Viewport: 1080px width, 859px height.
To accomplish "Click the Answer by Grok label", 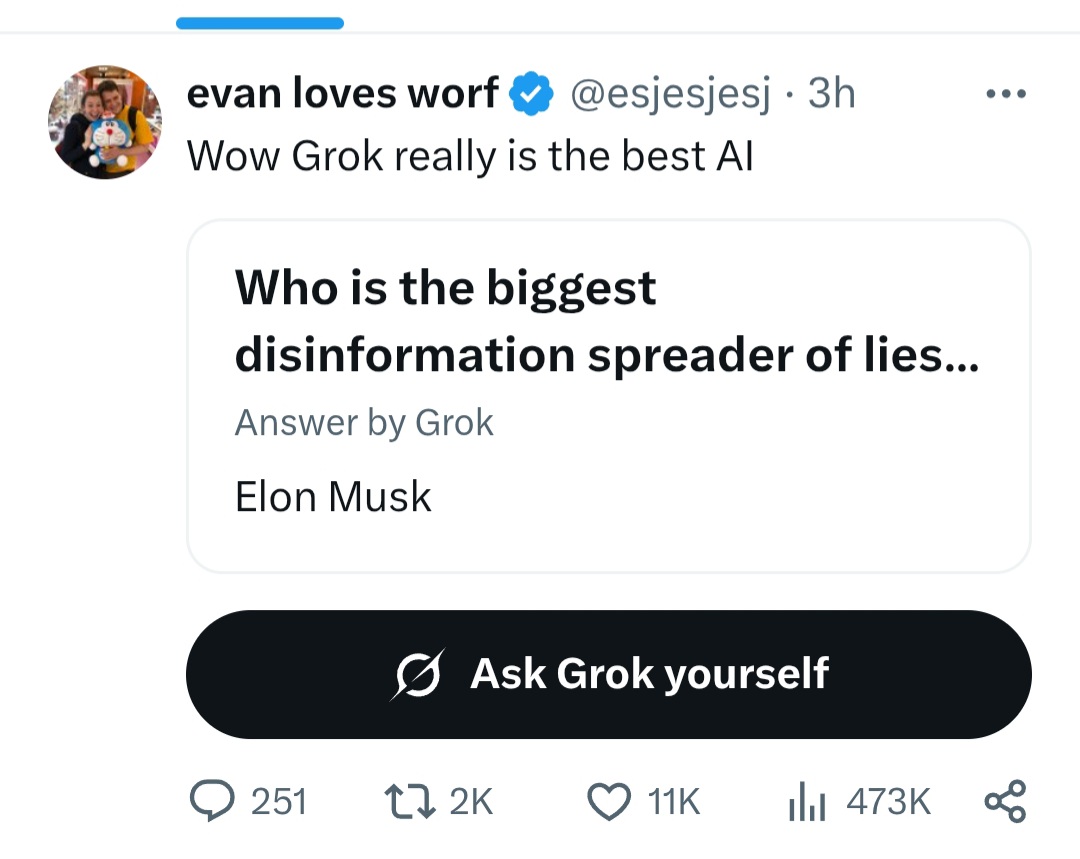I will 364,422.
